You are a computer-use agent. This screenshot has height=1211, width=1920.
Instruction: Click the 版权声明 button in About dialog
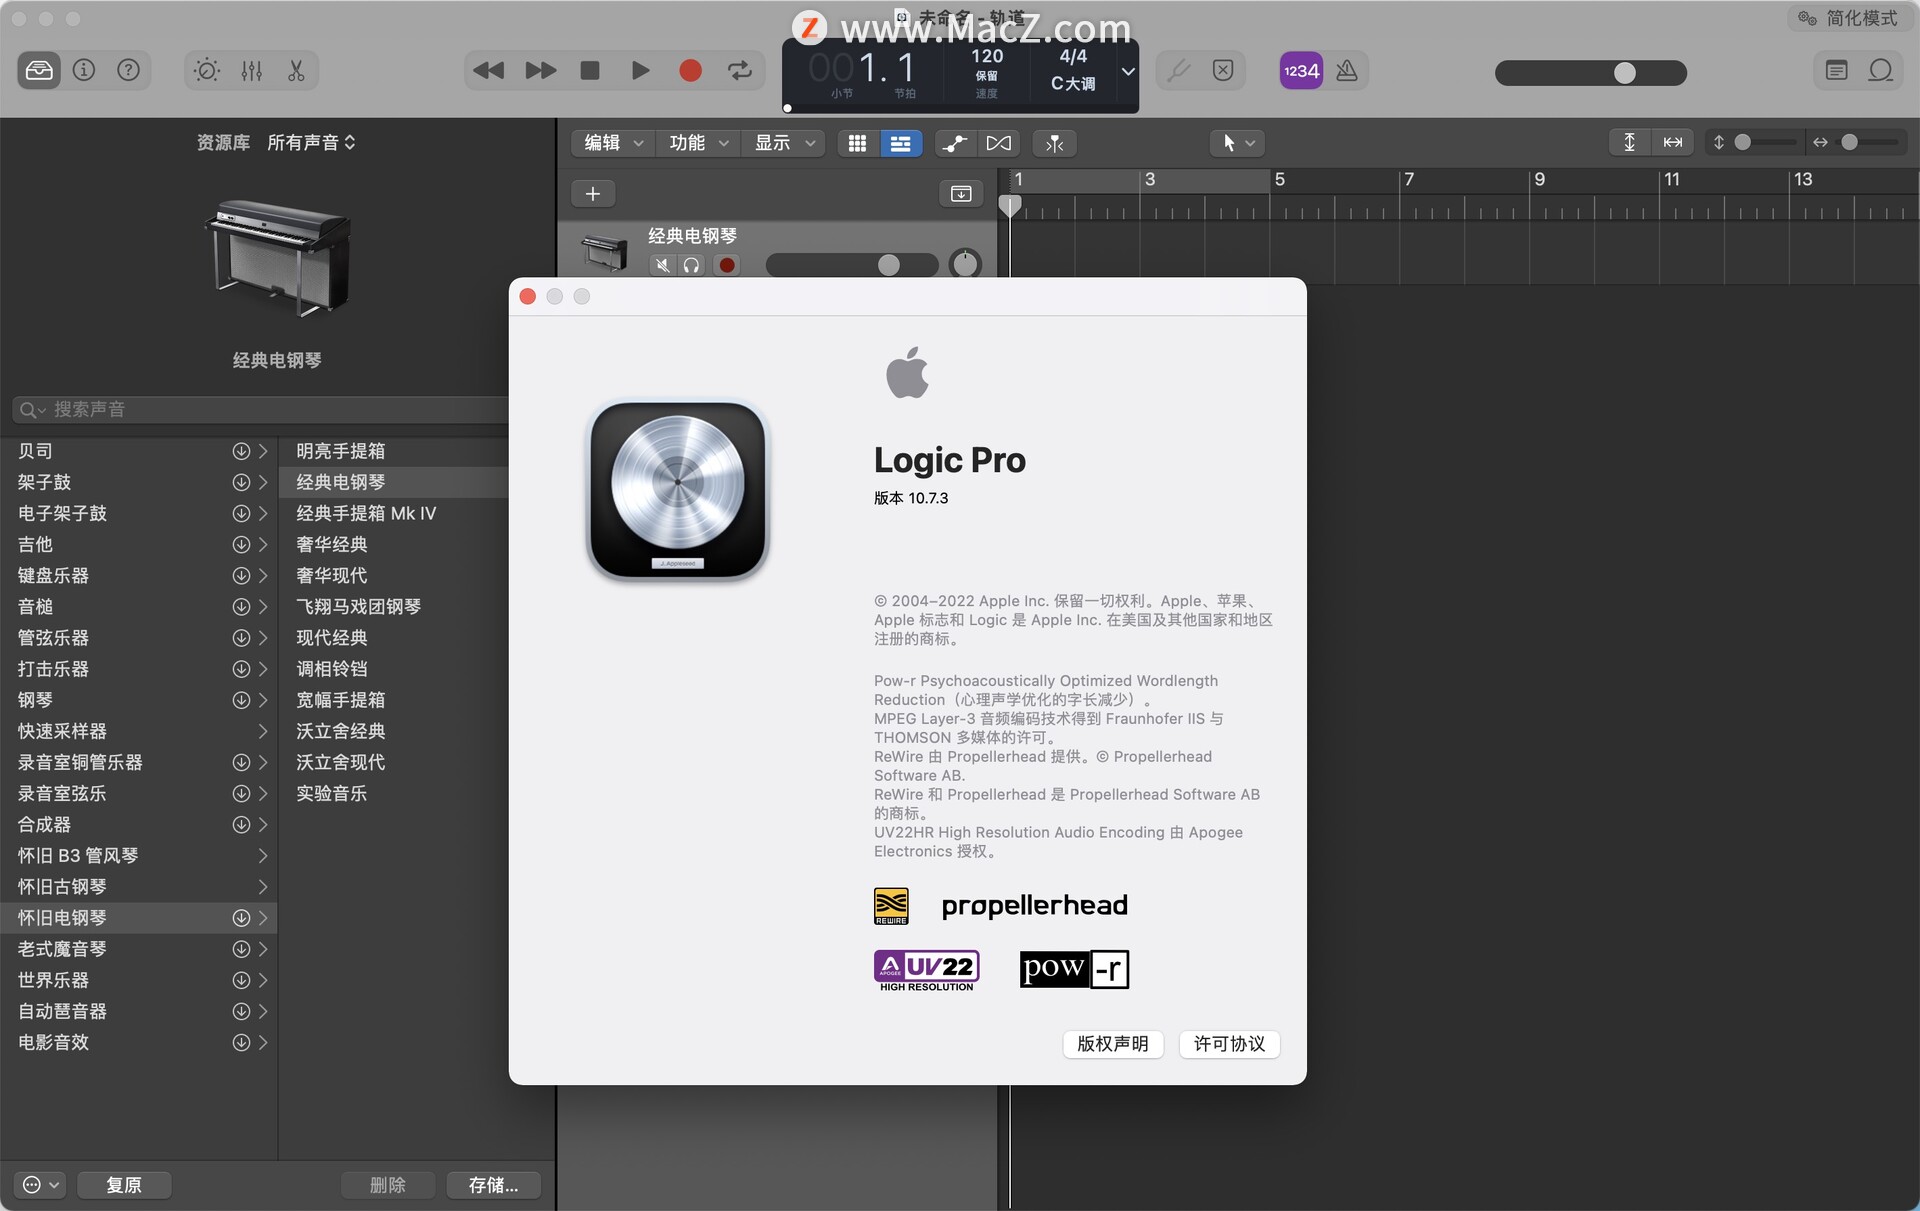(1112, 1044)
